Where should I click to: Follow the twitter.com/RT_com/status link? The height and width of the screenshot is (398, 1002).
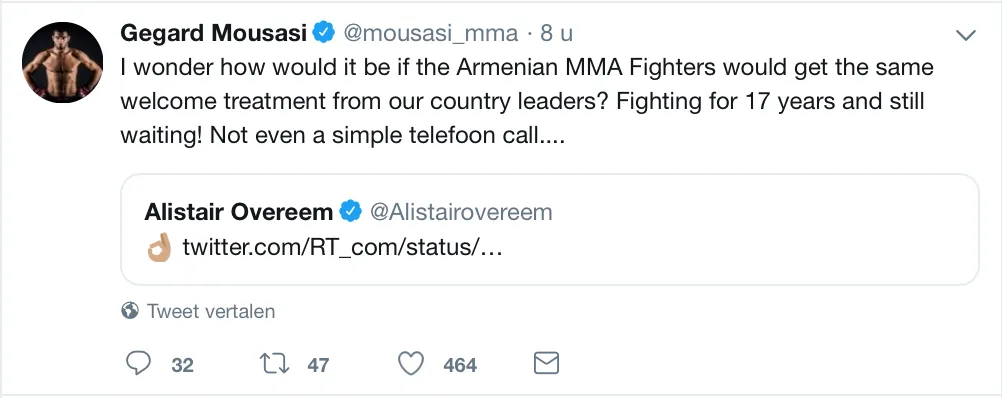tap(343, 247)
